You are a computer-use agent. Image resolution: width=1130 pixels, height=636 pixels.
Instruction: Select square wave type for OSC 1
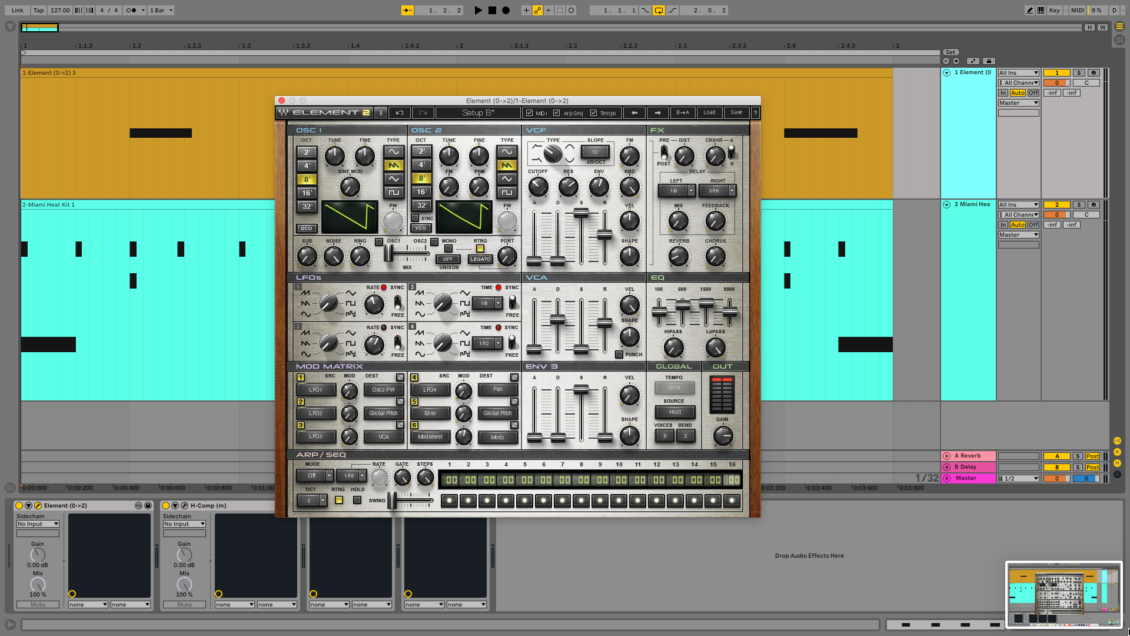[x=393, y=192]
